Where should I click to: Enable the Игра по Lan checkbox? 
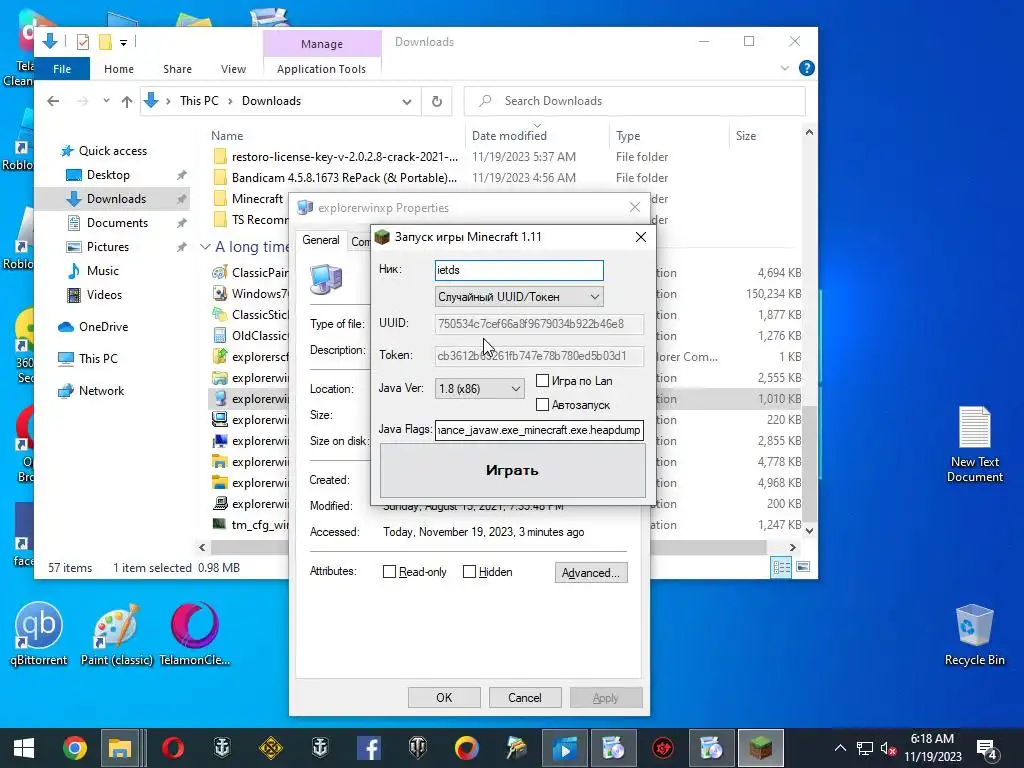point(542,381)
